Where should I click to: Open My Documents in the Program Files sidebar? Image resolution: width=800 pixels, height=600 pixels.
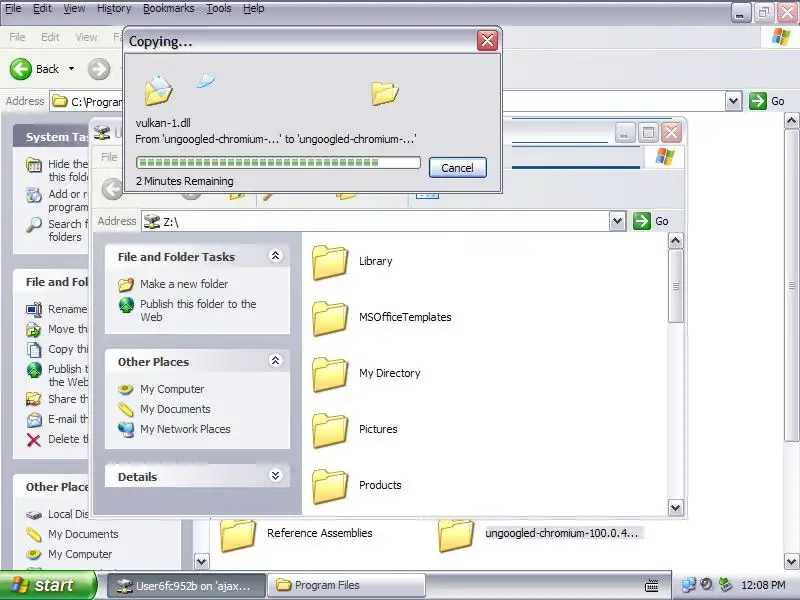83,534
